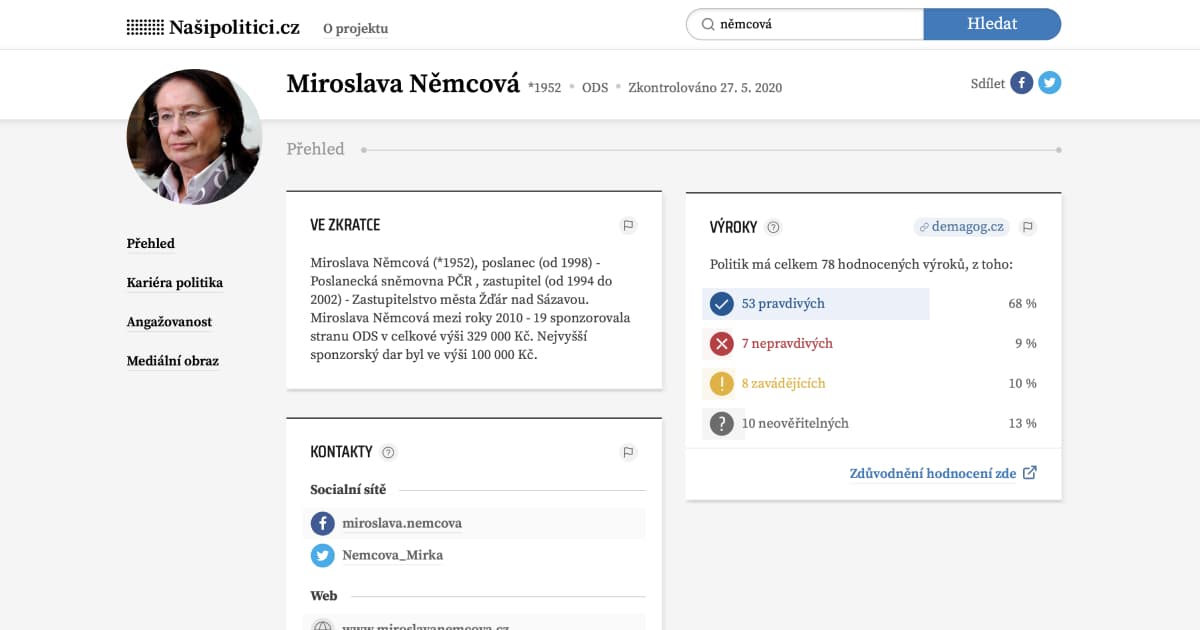Click the Našipolitici.cz logo
The height and width of the screenshot is (630, 1200).
click(213, 27)
